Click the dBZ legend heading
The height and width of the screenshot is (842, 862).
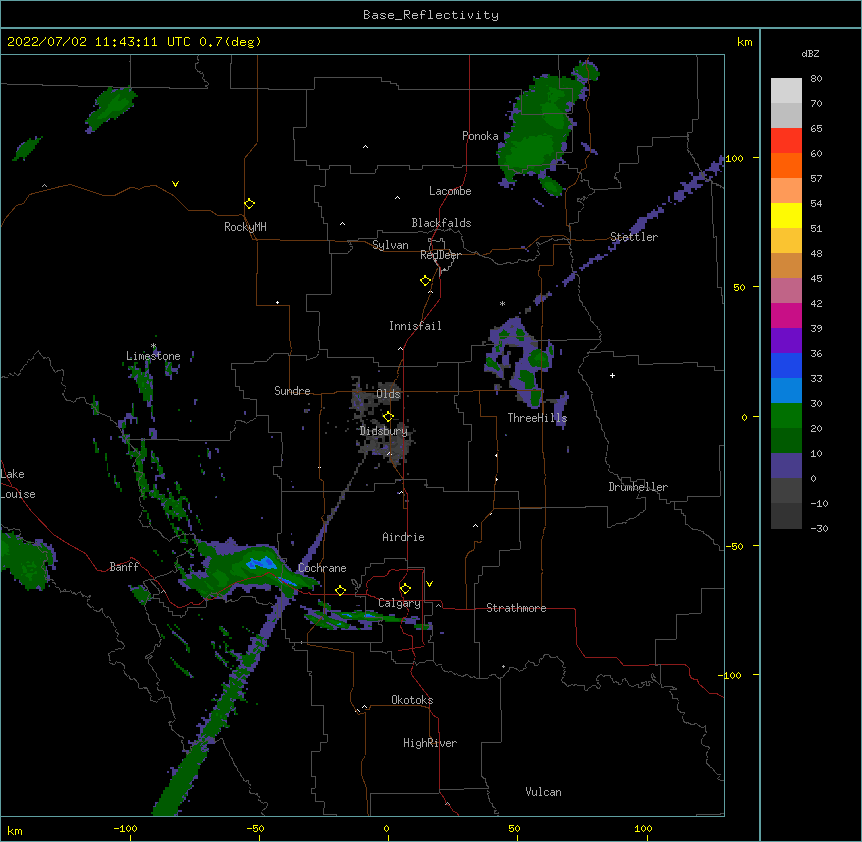(x=810, y=54)
